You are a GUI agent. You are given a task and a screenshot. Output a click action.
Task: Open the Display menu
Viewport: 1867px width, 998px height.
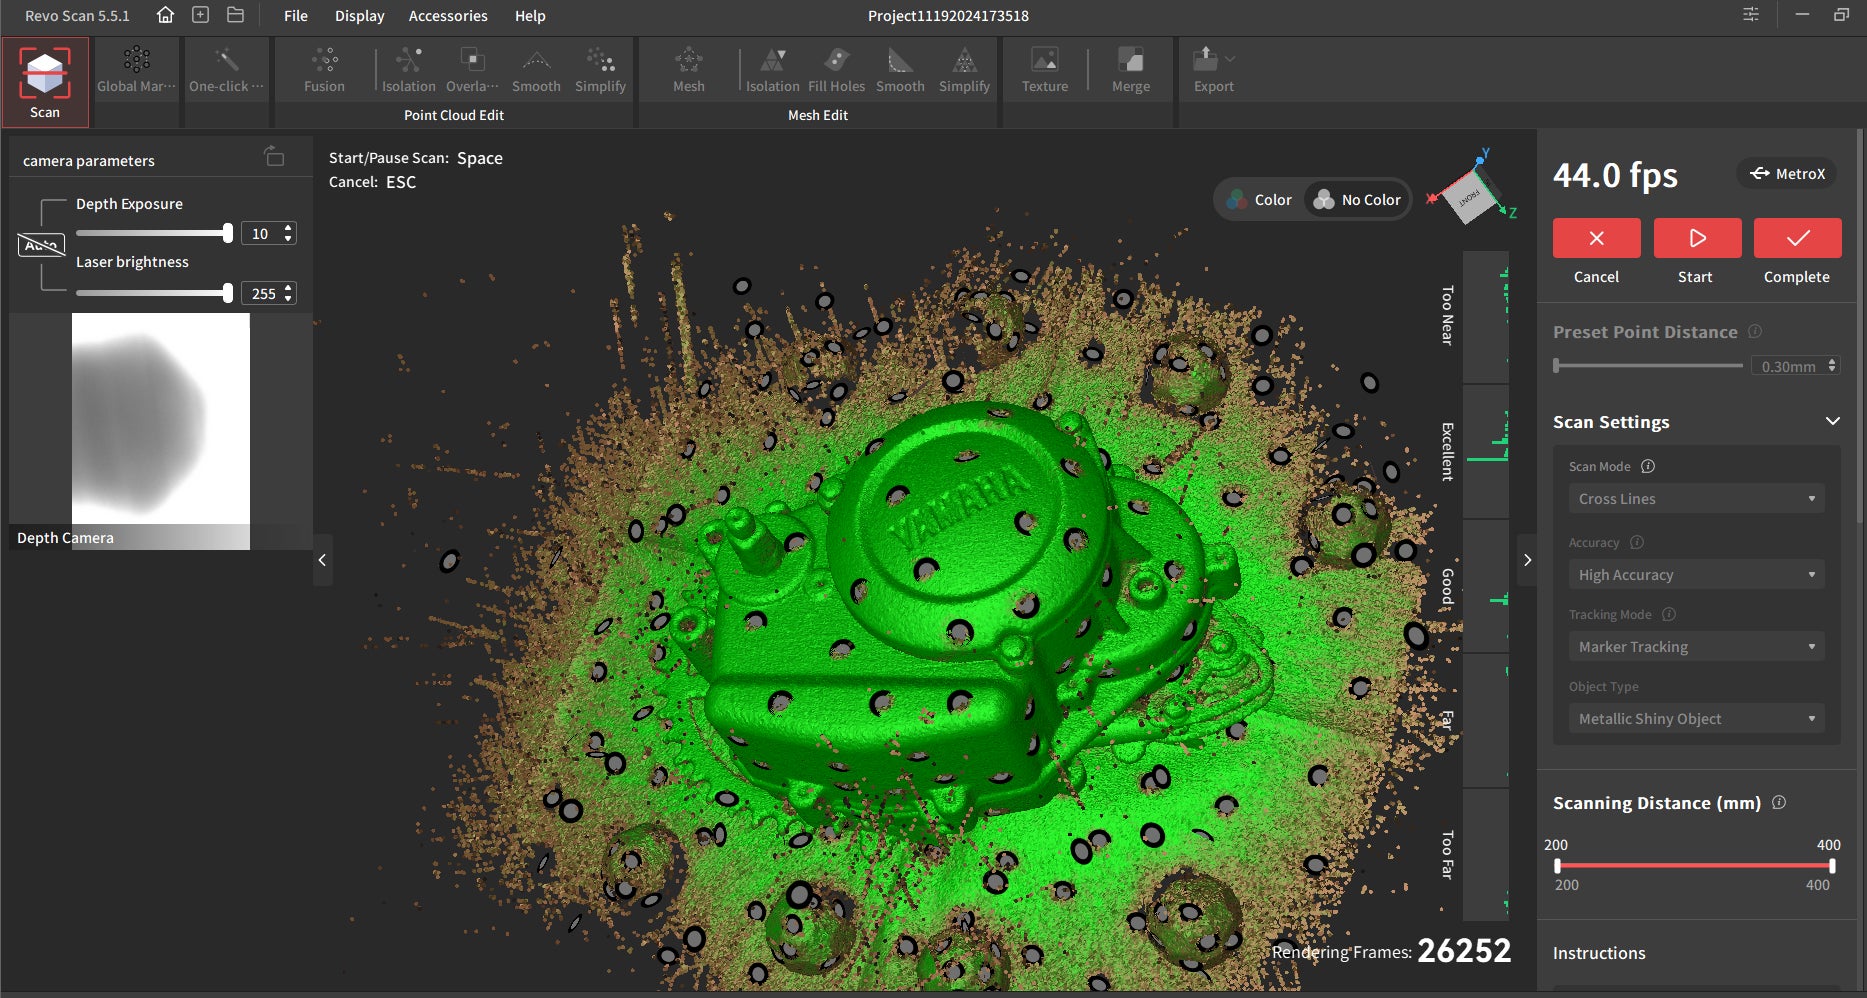pyautogui.click(x=359, y=16)
